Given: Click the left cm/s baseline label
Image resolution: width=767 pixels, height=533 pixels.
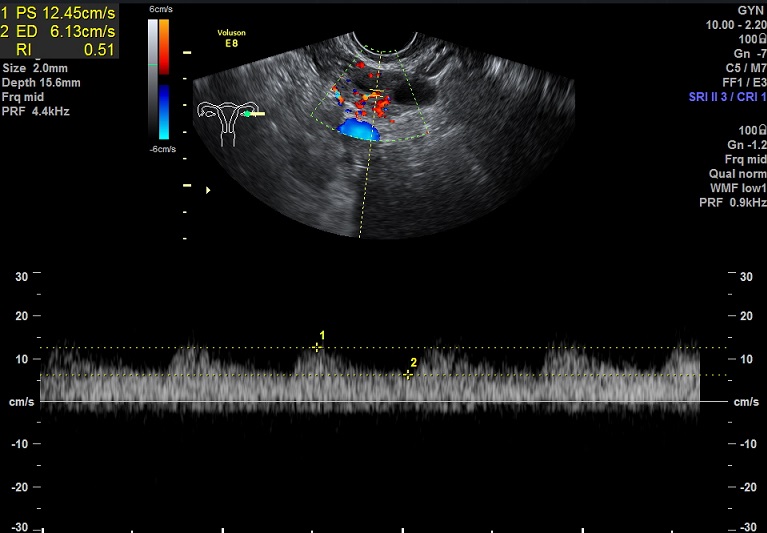Looking at the screenshot, I should [x=21, y=401].
